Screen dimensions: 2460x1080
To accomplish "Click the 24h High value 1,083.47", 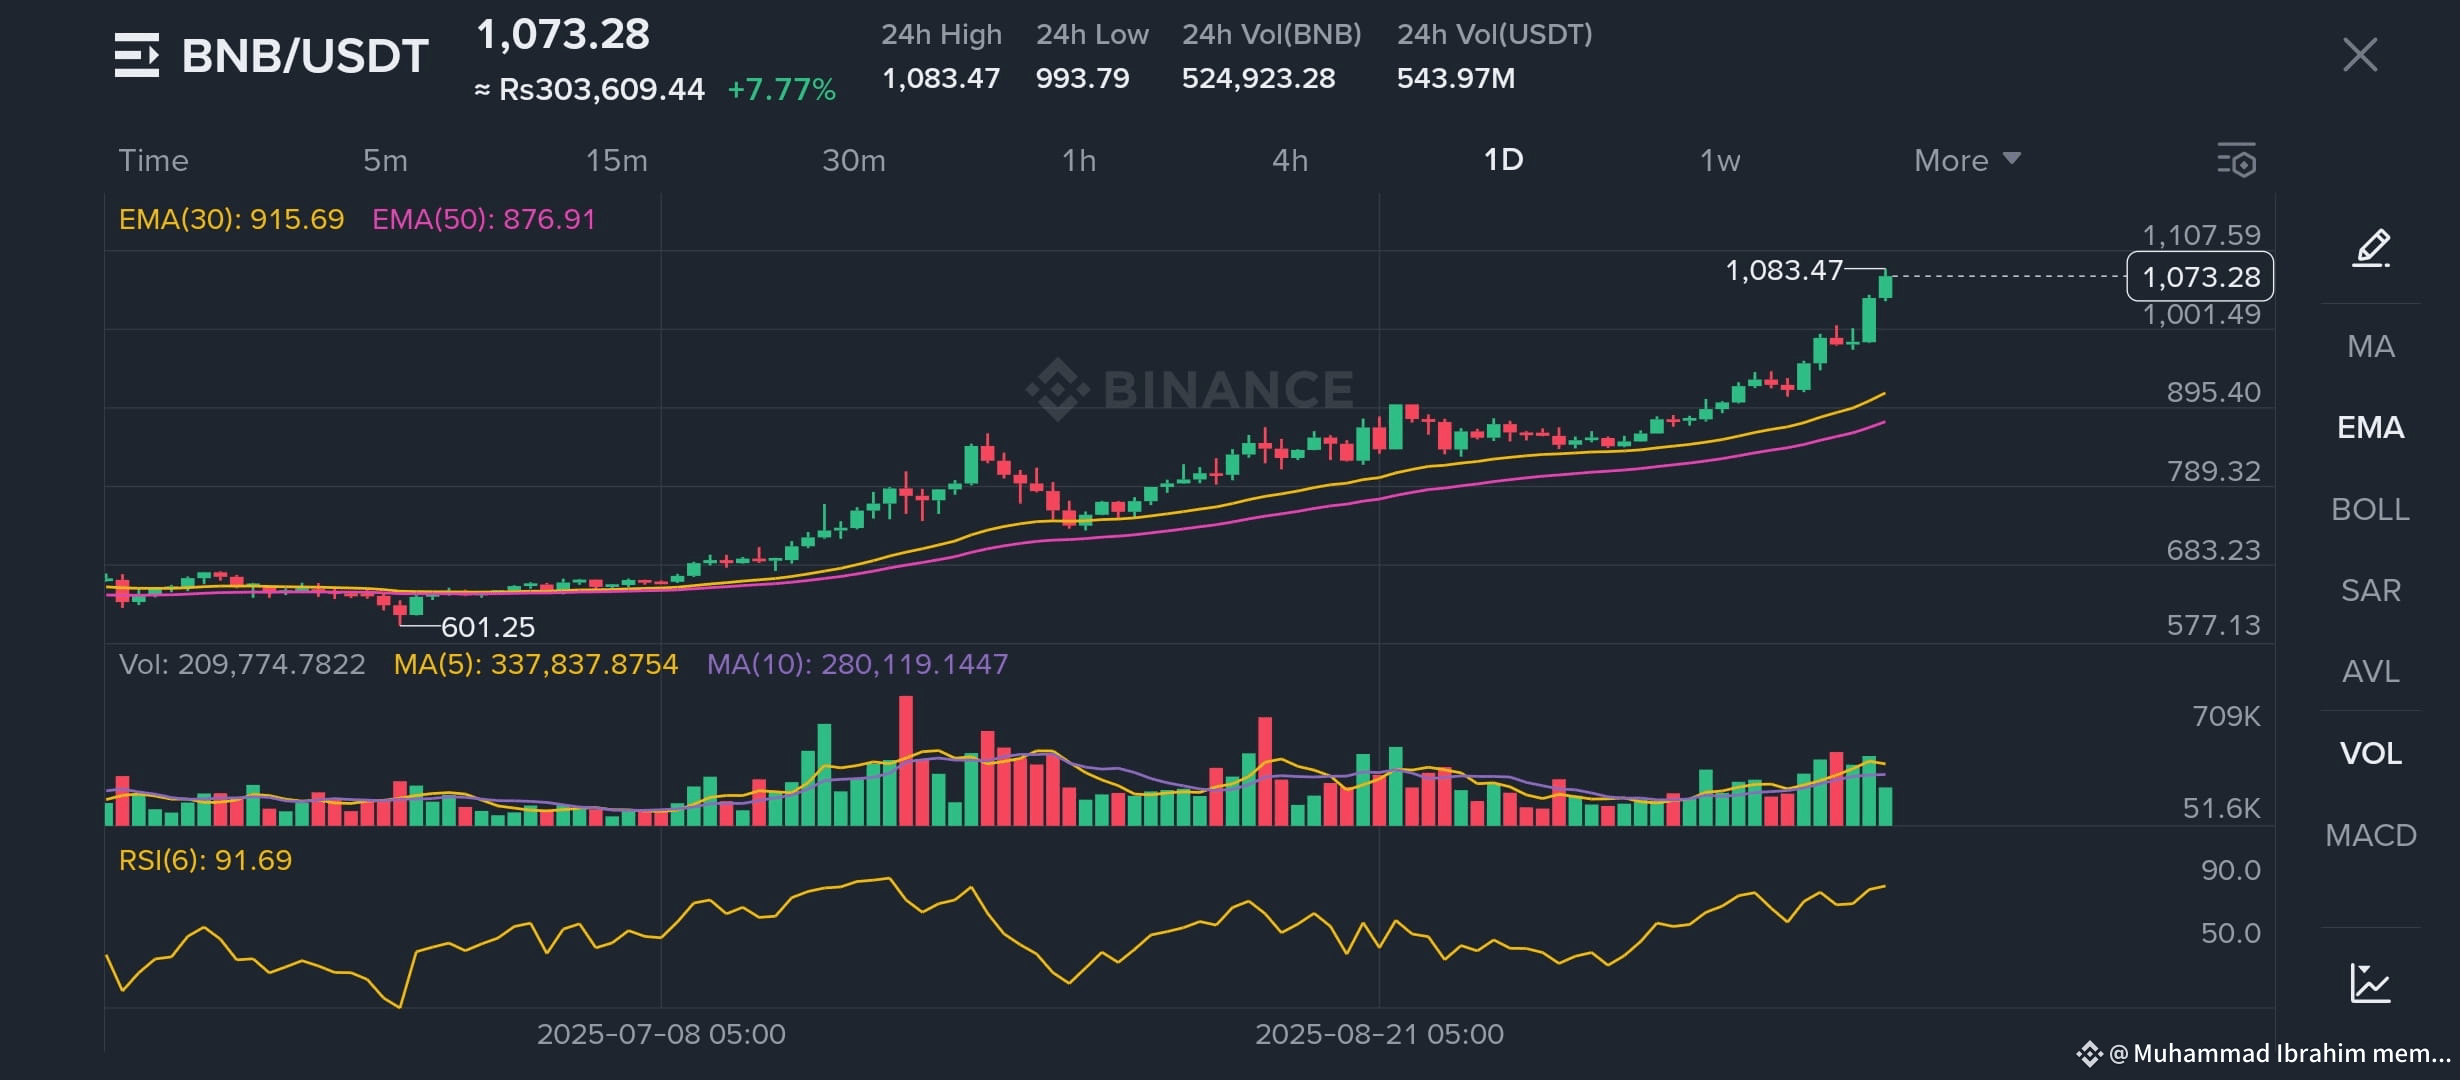I will [941, 78].
